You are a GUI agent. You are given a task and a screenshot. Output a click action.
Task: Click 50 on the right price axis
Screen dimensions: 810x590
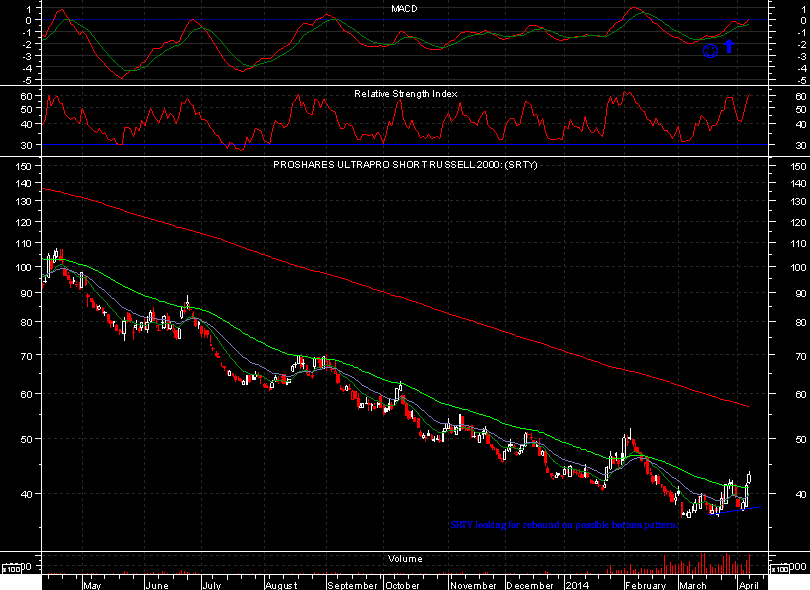(801, 439)
